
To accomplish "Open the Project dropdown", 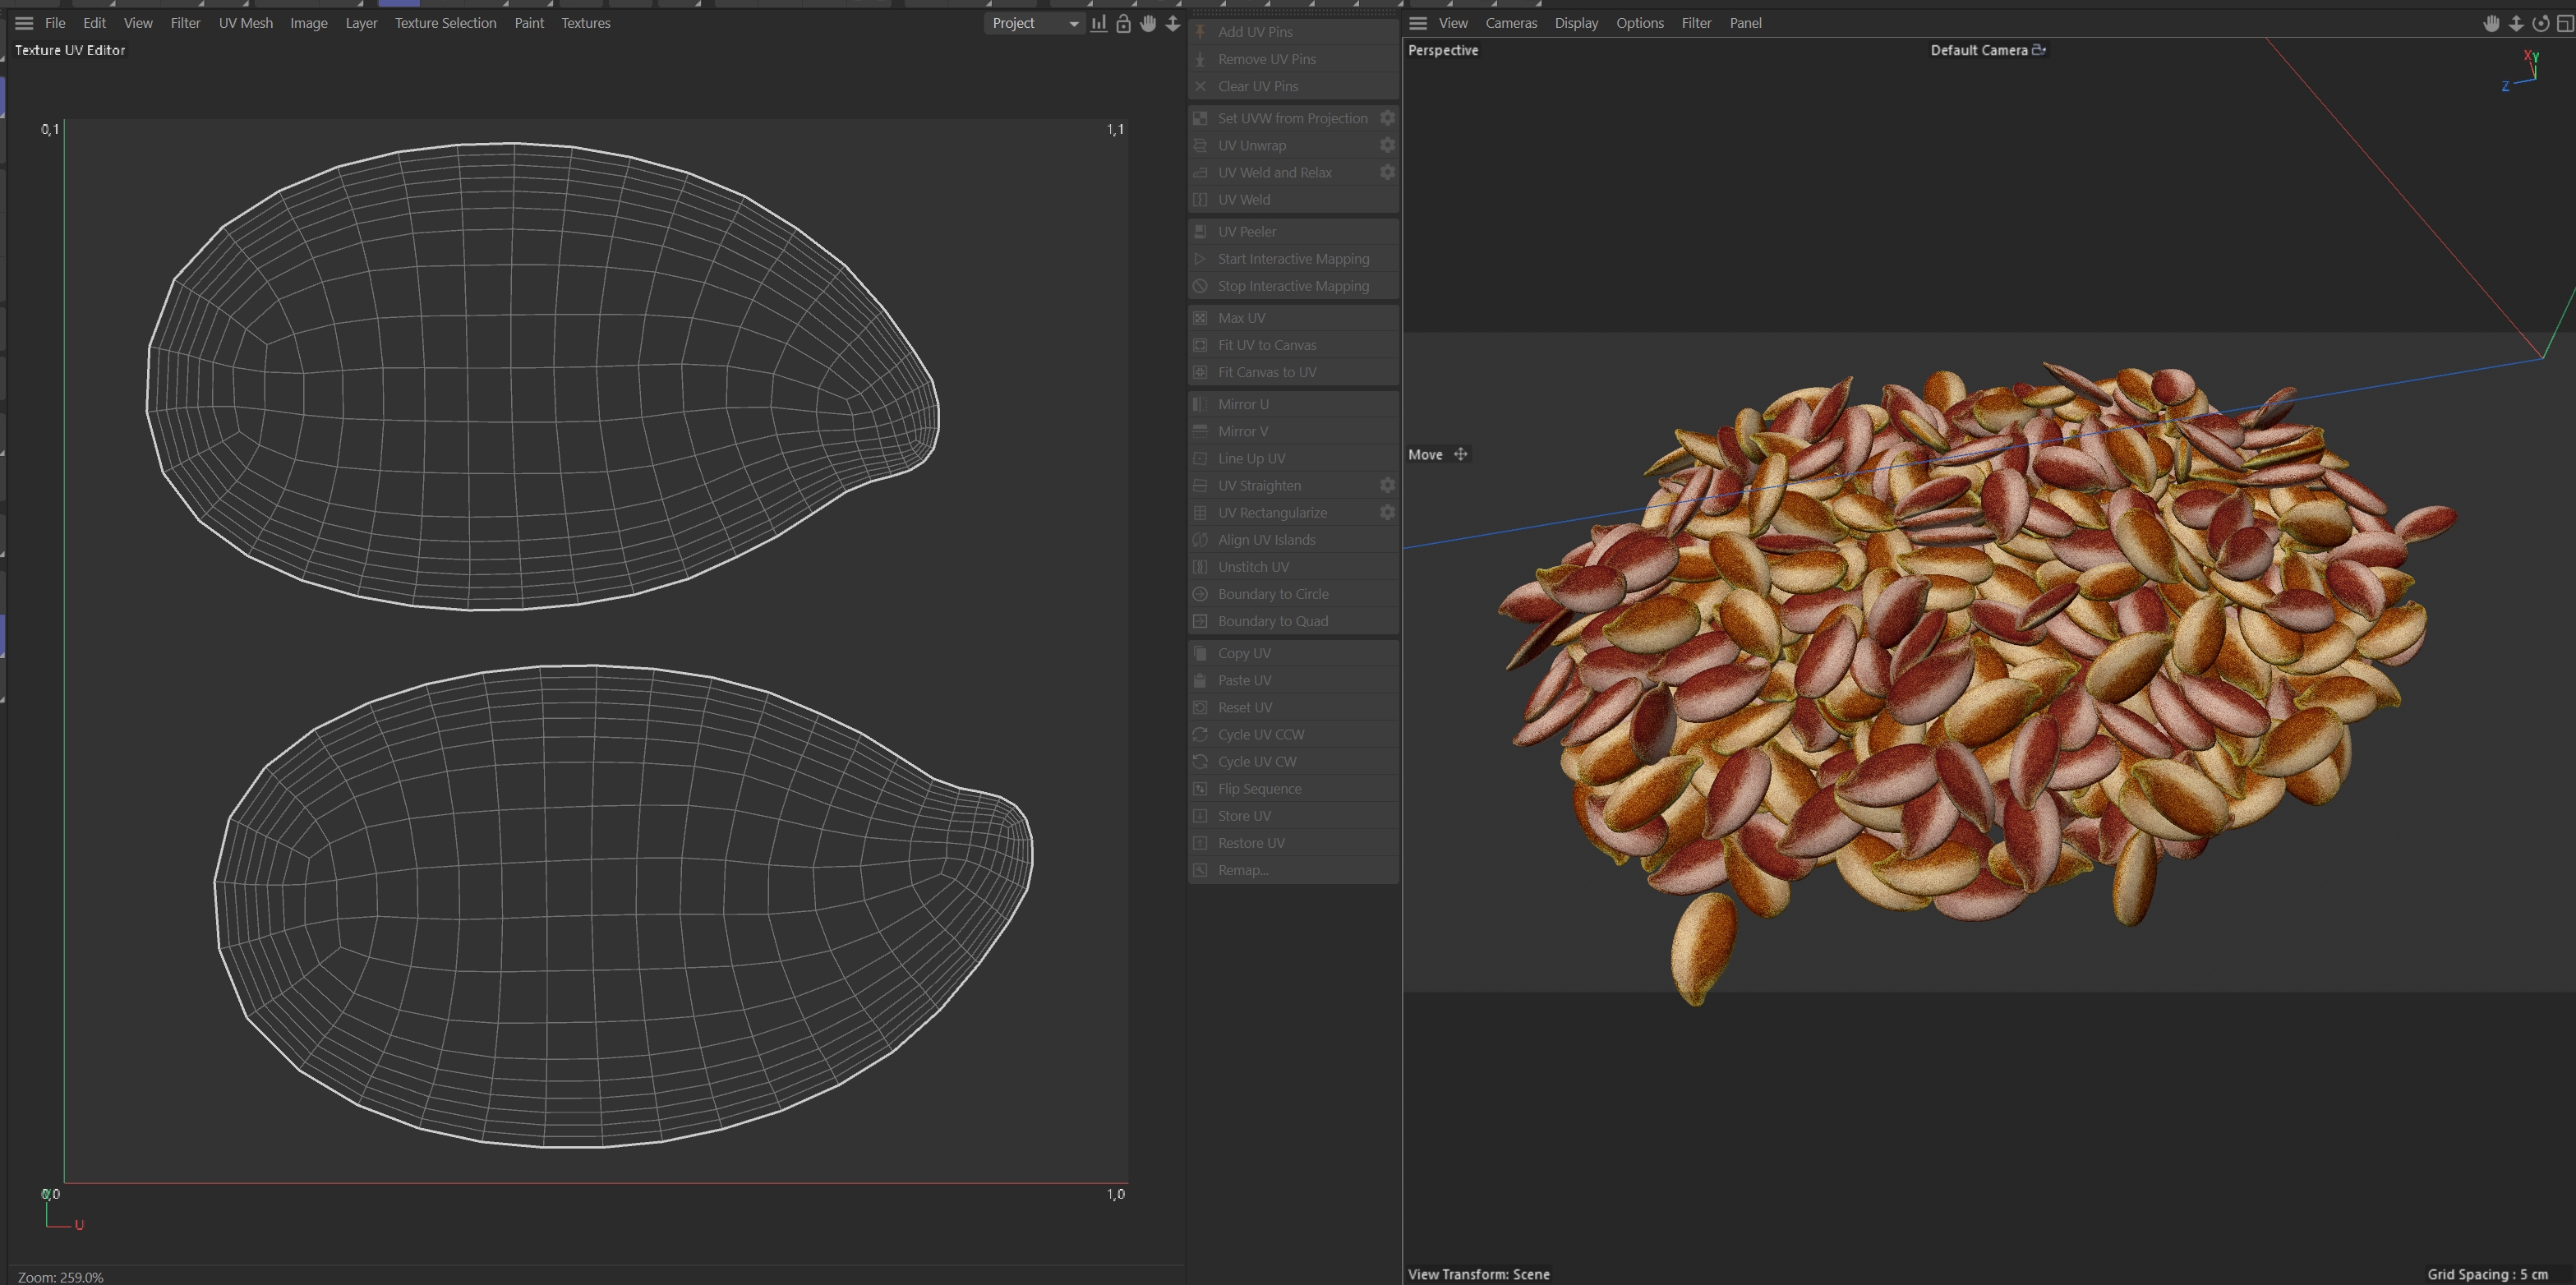I will coord(1034,23).
